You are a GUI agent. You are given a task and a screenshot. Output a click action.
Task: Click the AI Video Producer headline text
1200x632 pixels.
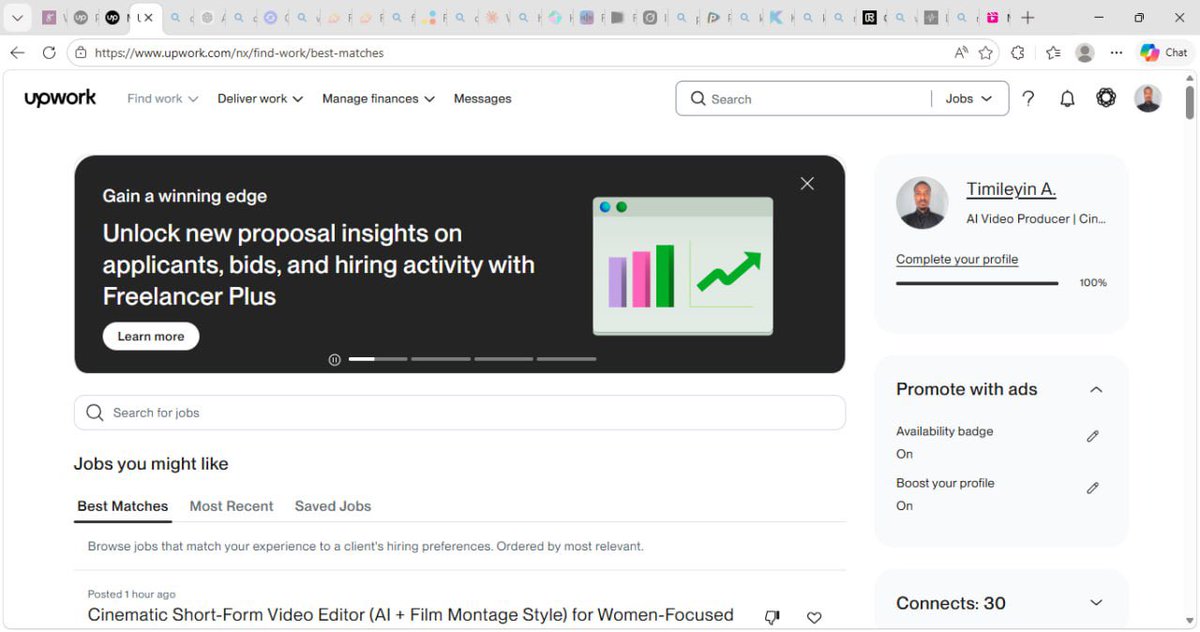(1036, 219)
